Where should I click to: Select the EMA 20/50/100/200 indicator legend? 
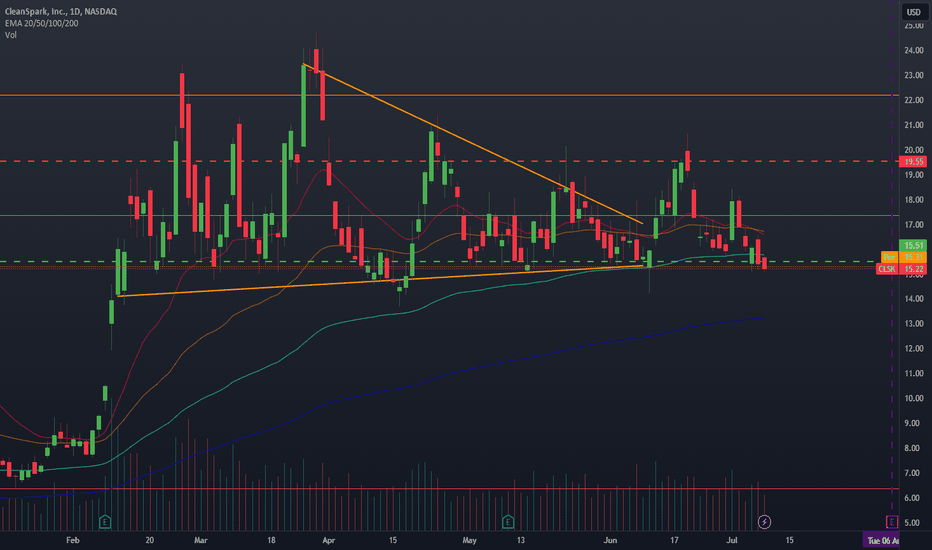[42, 23]
